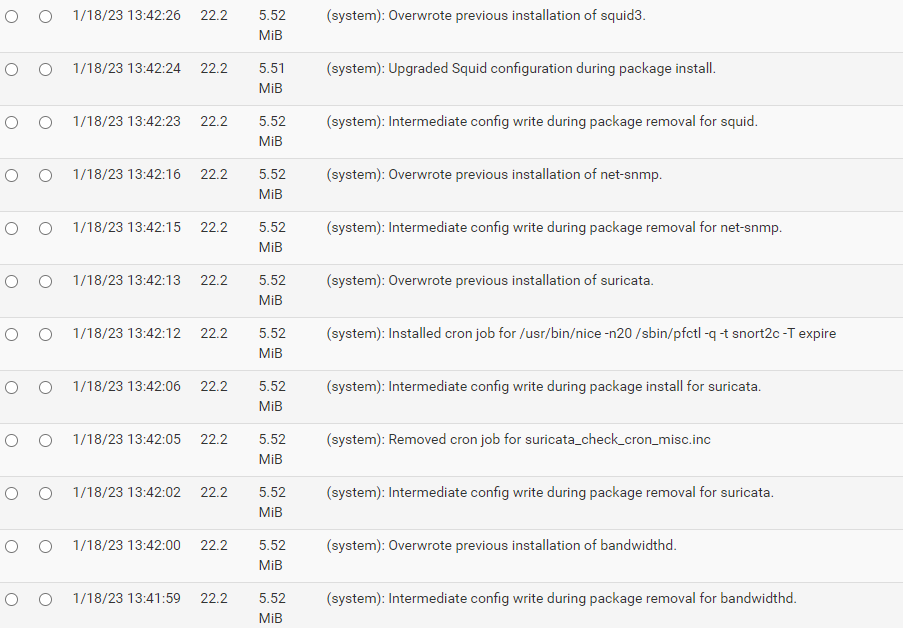Viewport: 903px width, 628px height.
Task: Select left diff radio in 13:42:02 row
Action: pos(12,494)
